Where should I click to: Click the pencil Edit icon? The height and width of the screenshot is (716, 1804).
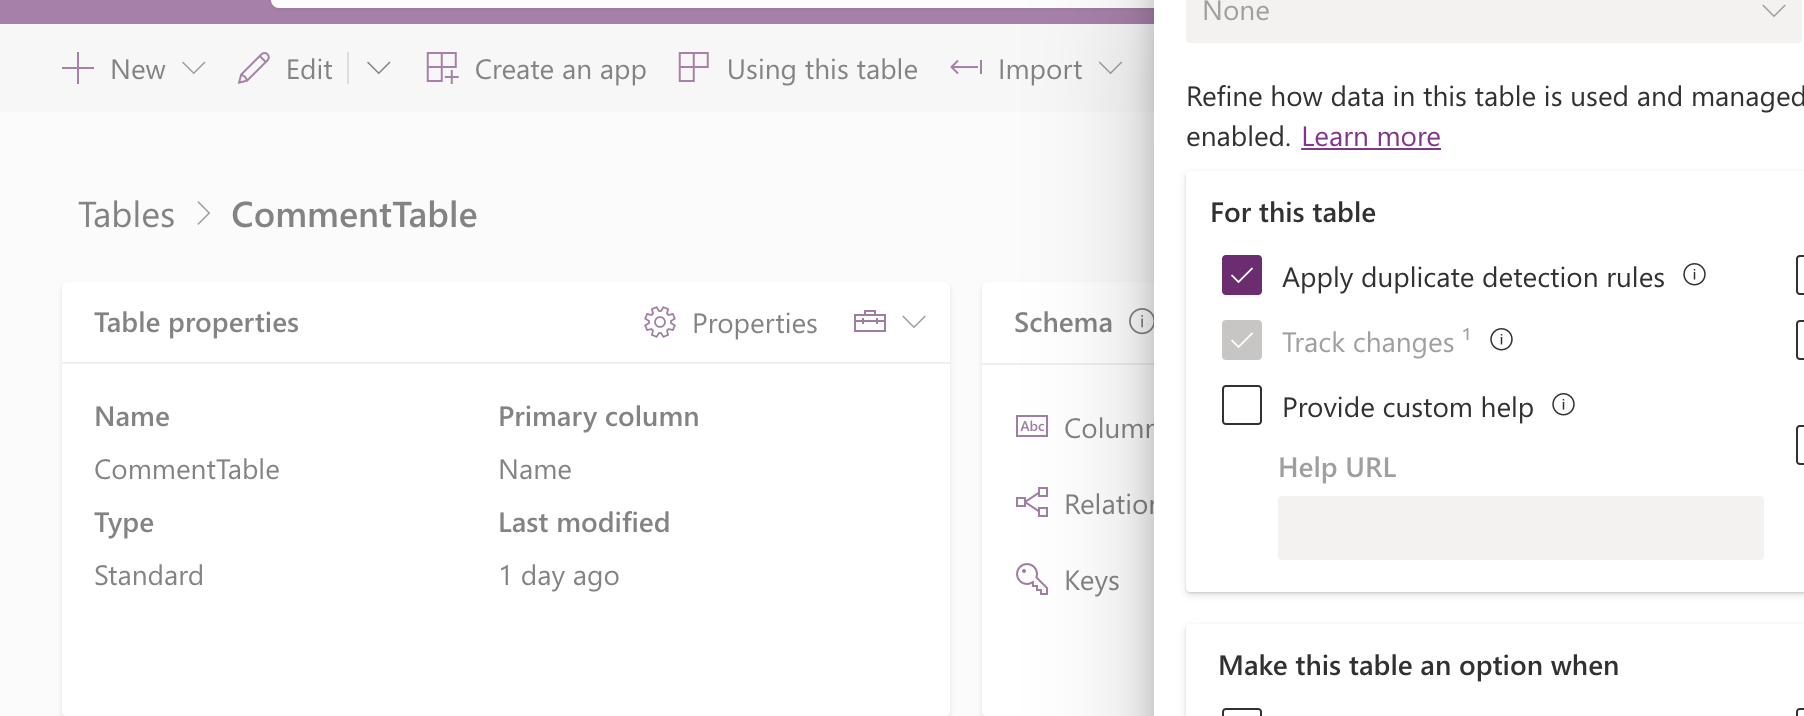254,69
